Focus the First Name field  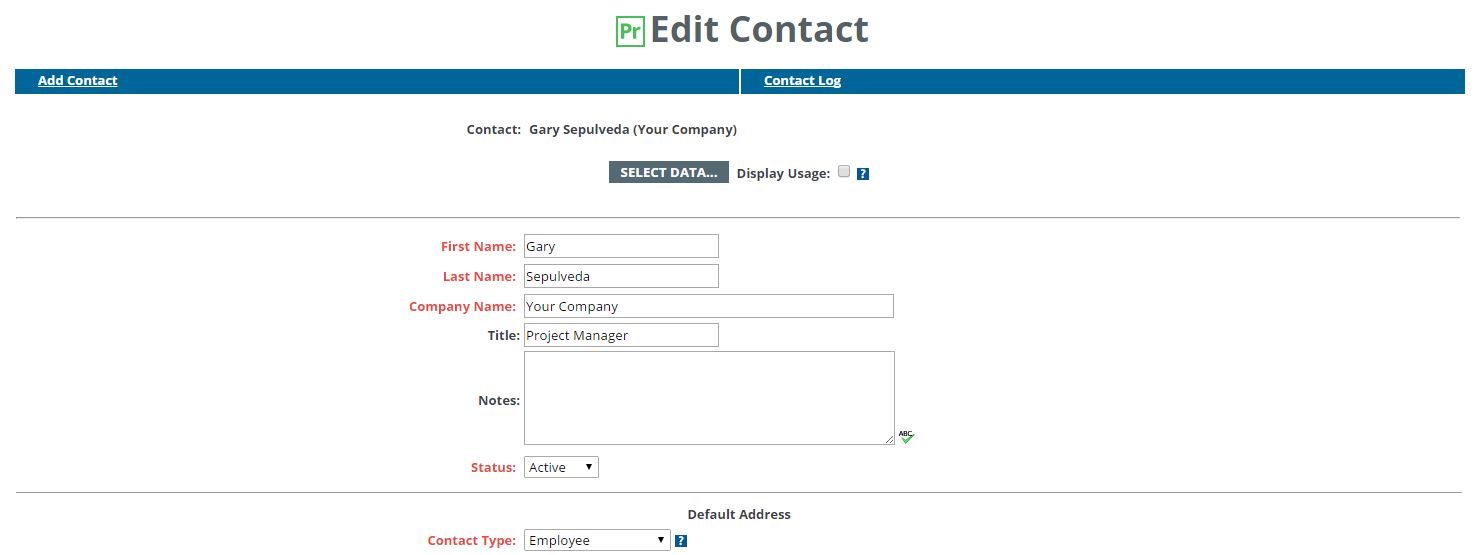[621, 246]
